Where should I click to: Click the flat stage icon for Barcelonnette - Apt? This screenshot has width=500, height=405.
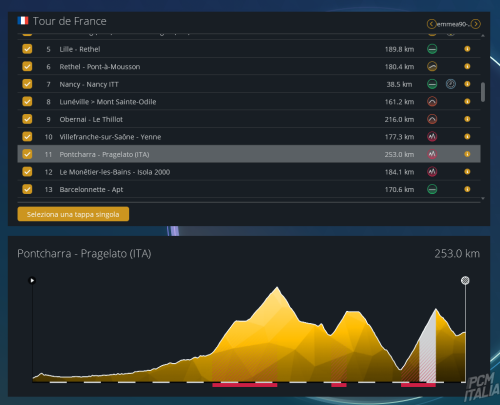point(432,189)
